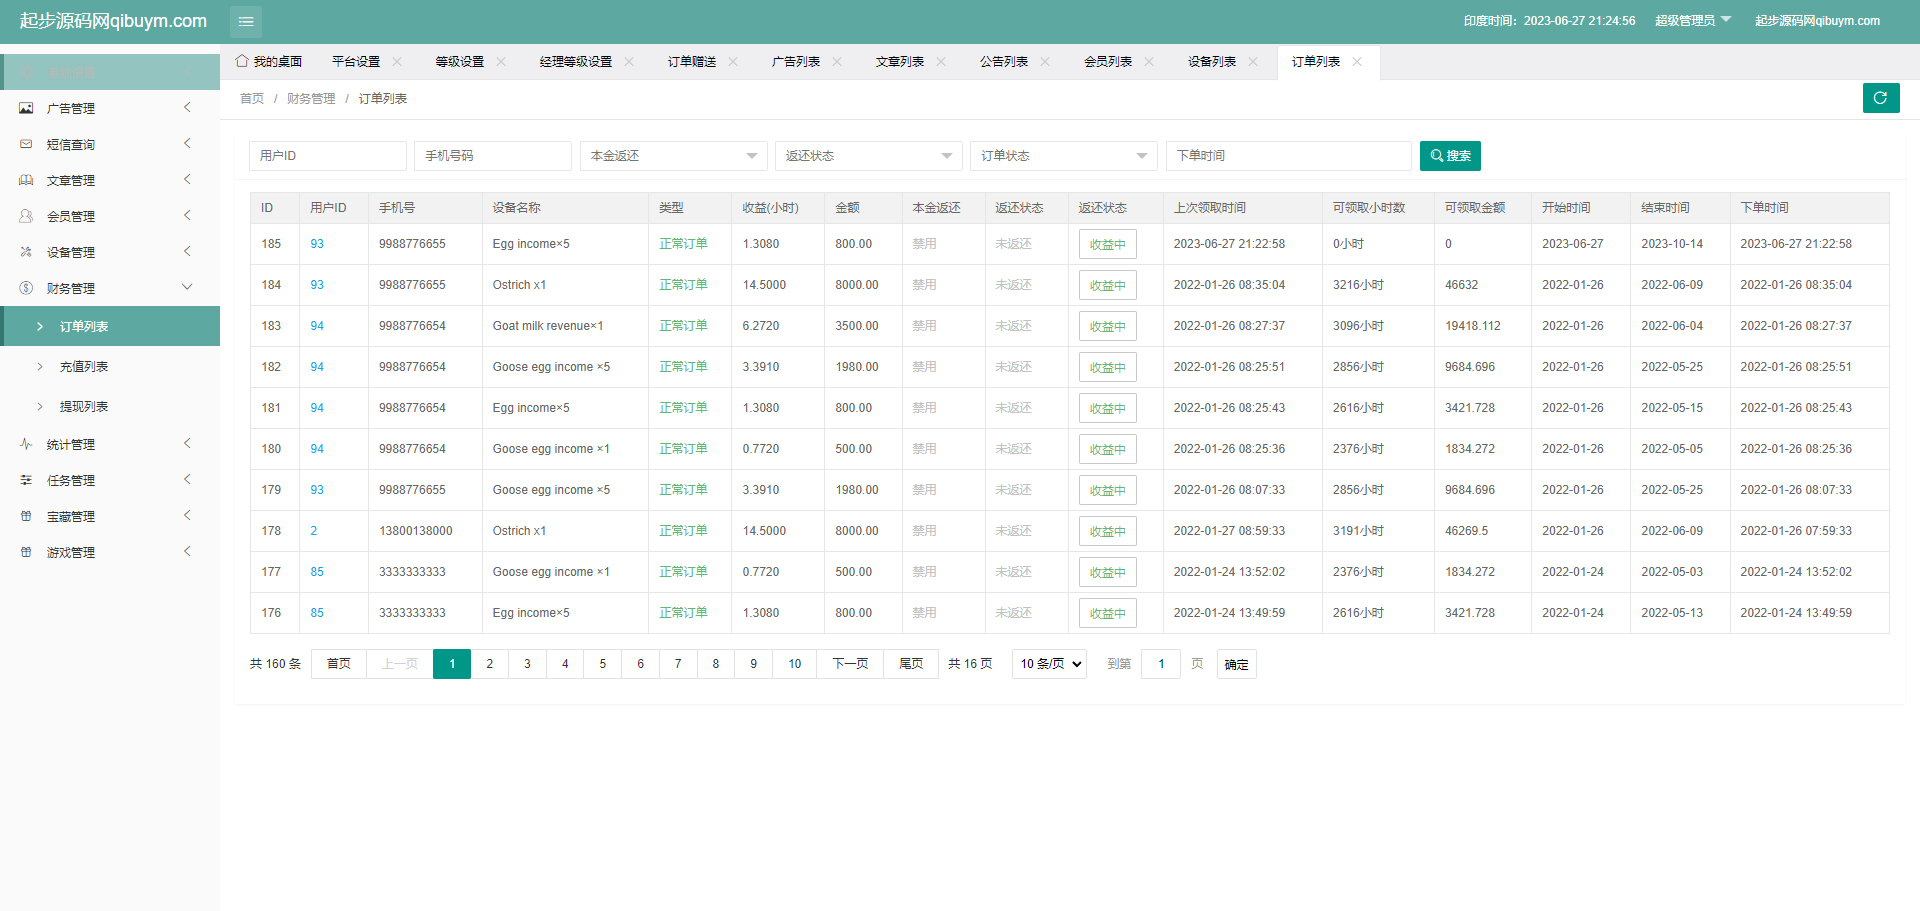Open the 我的桌面 home tab
The height and width of the screenshot is (911, 1920).
coord(269,62)
